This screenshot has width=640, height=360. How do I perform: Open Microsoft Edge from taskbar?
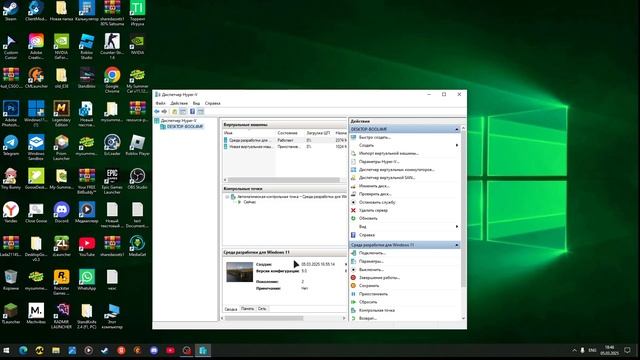coord(23,350)
